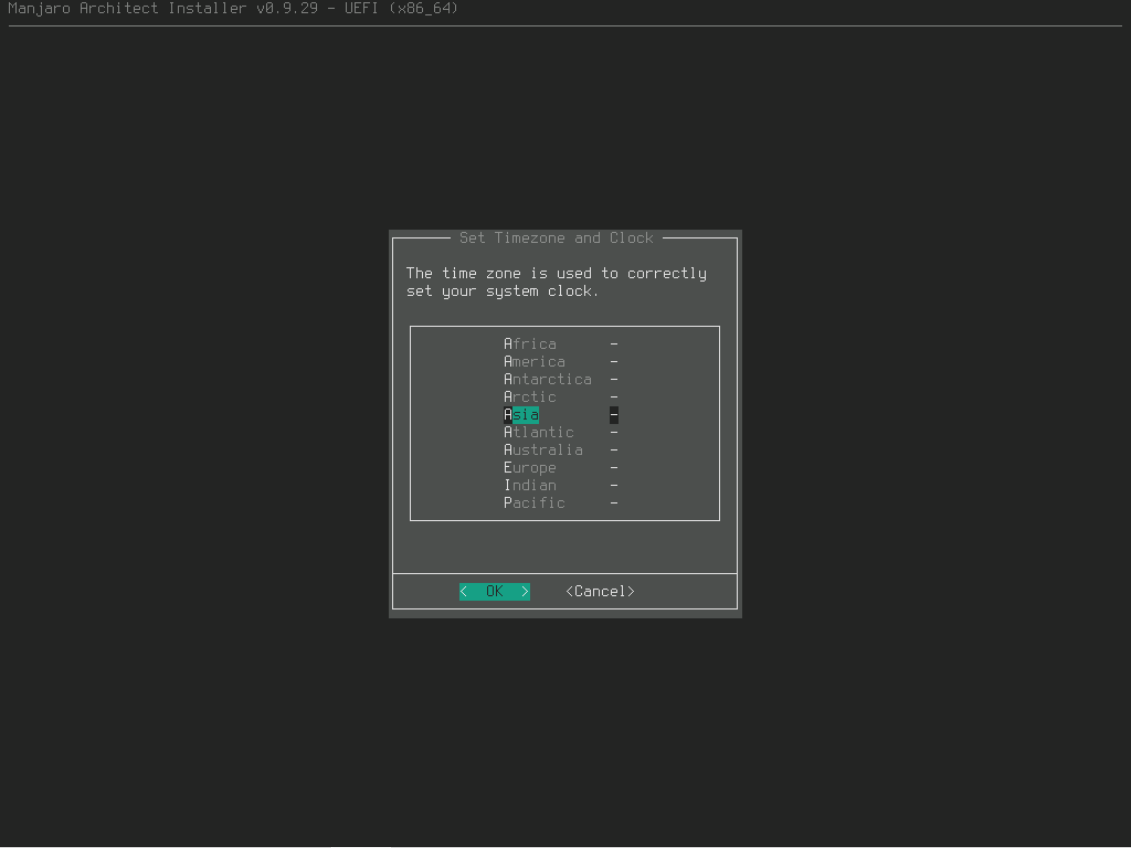The image size is (1131, 848).
Task: Select Australia from the list
Action: [x=543, y=450]
